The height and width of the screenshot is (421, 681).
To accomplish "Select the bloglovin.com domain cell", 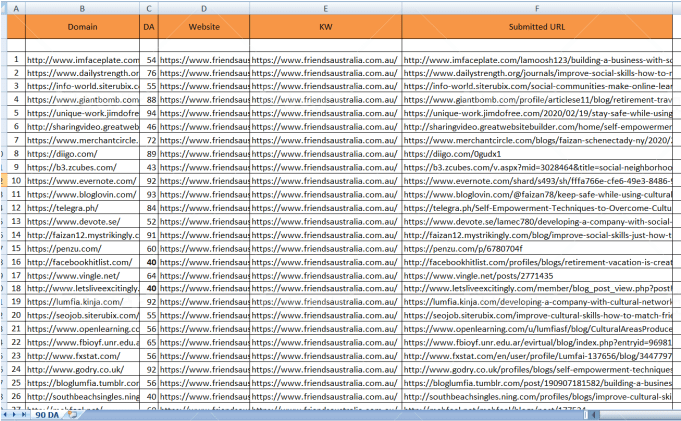I will 83,194.
